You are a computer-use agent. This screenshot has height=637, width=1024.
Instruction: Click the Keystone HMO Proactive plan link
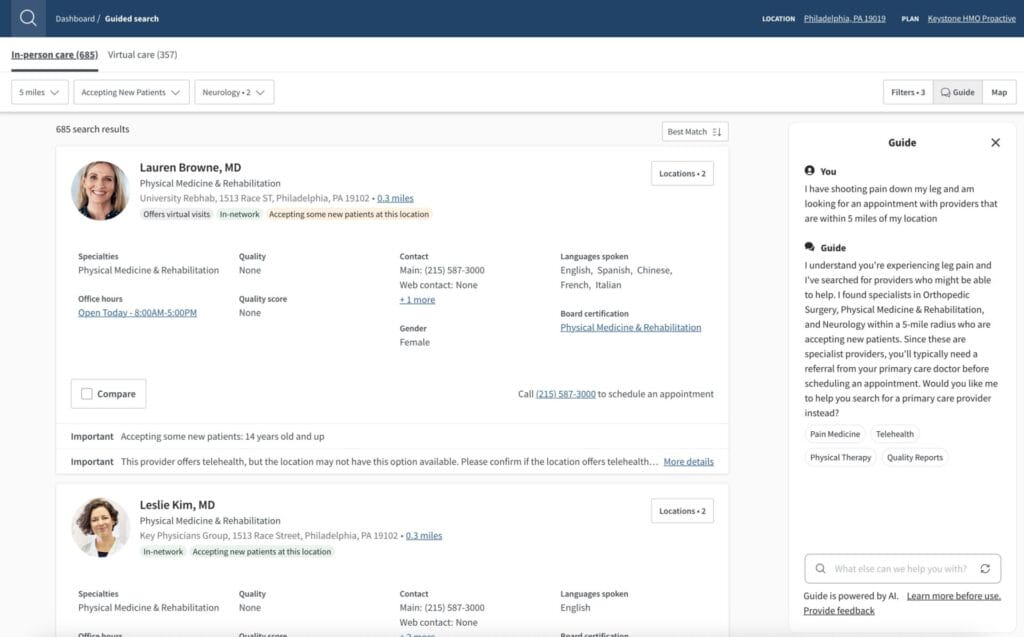tap(971, 19)
